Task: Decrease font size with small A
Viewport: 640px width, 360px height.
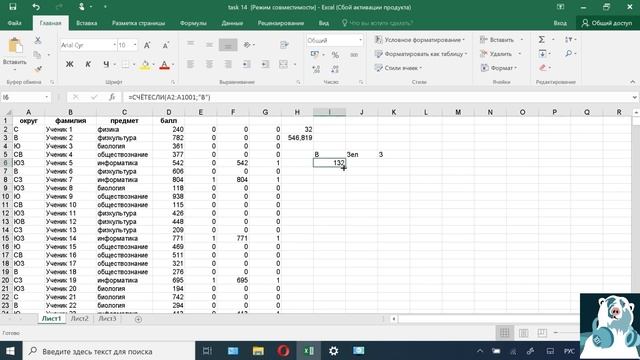Action: coord(165,45)
